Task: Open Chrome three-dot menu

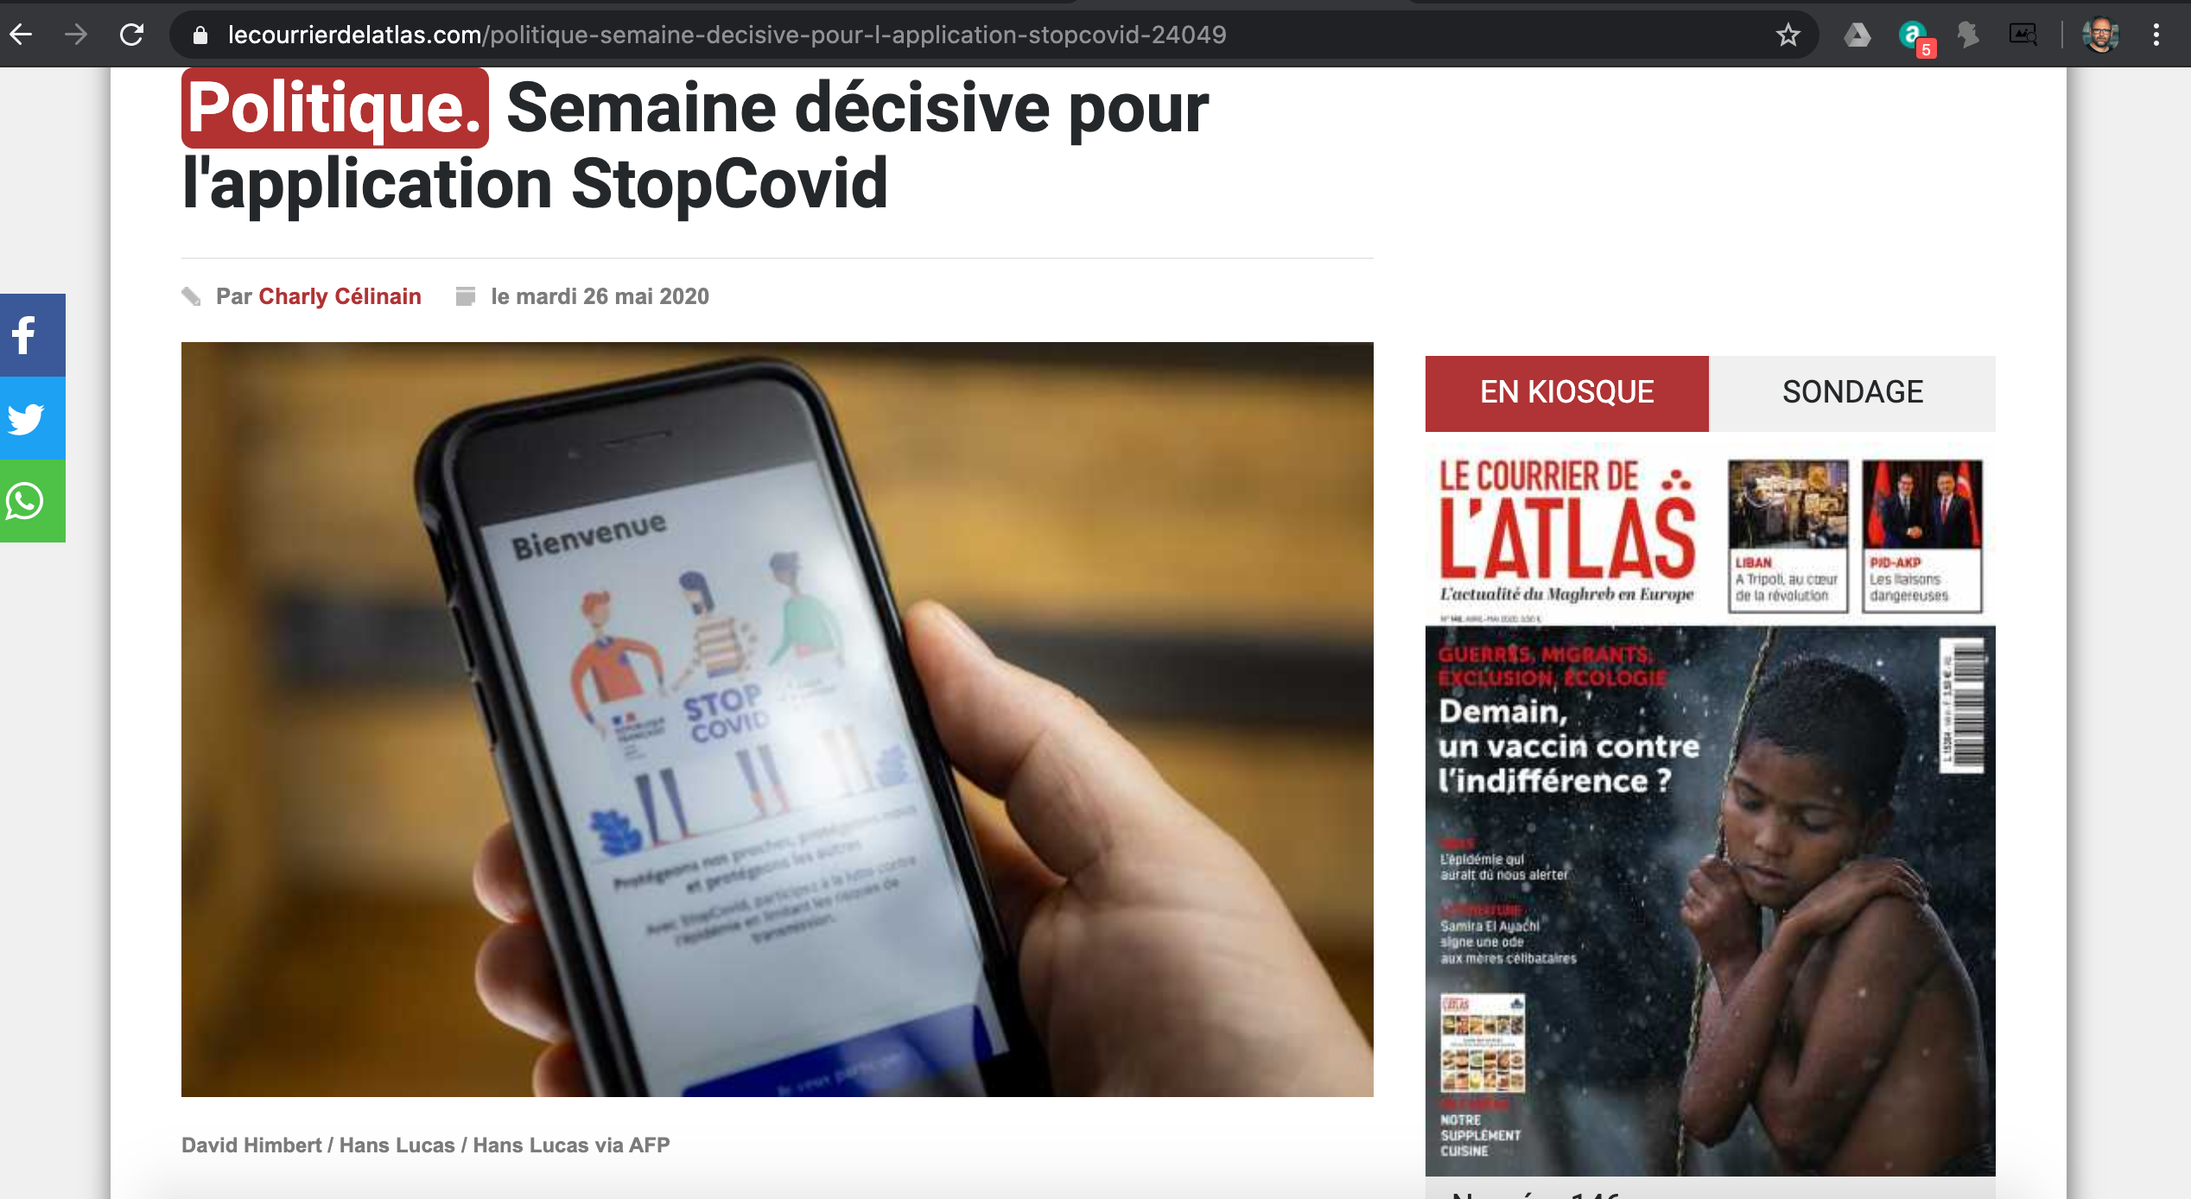Action: point(2156,35)
